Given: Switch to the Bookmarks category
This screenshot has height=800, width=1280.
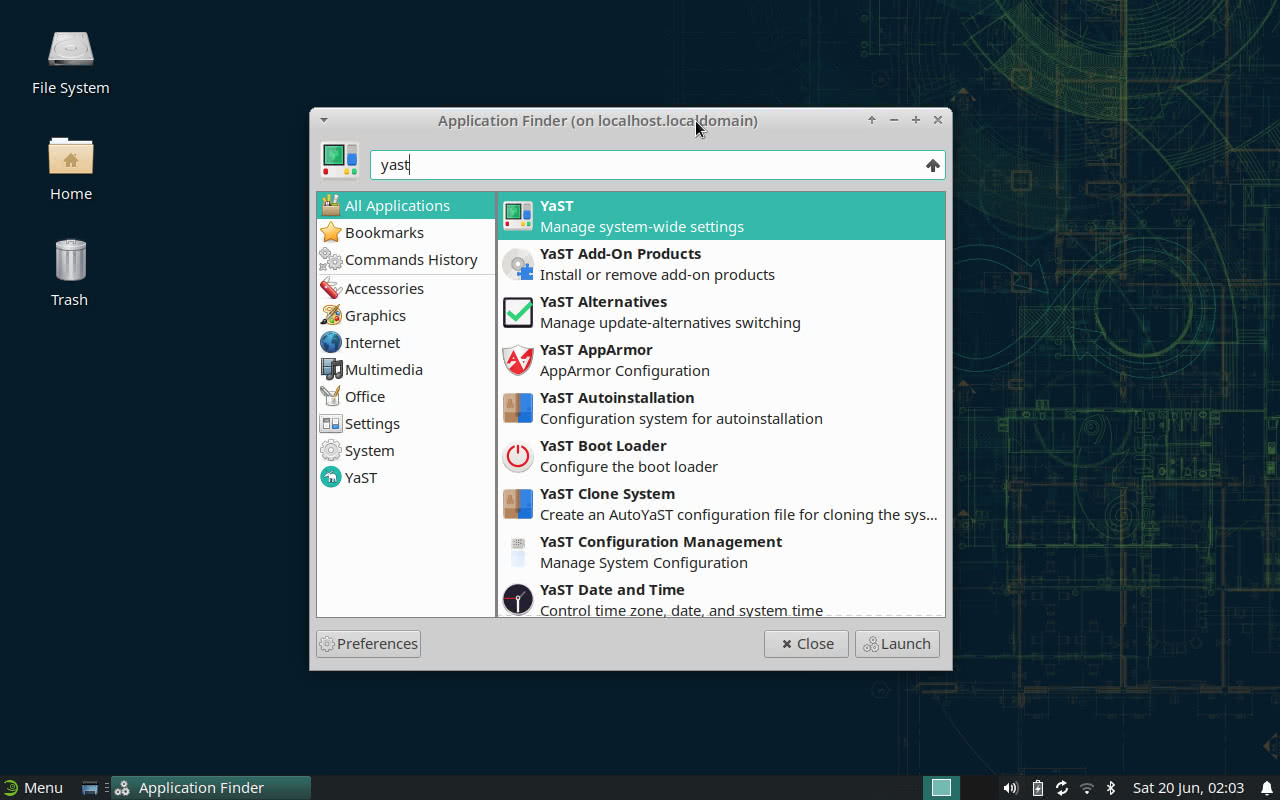Looking at the screenshot, I should (382, 232).
